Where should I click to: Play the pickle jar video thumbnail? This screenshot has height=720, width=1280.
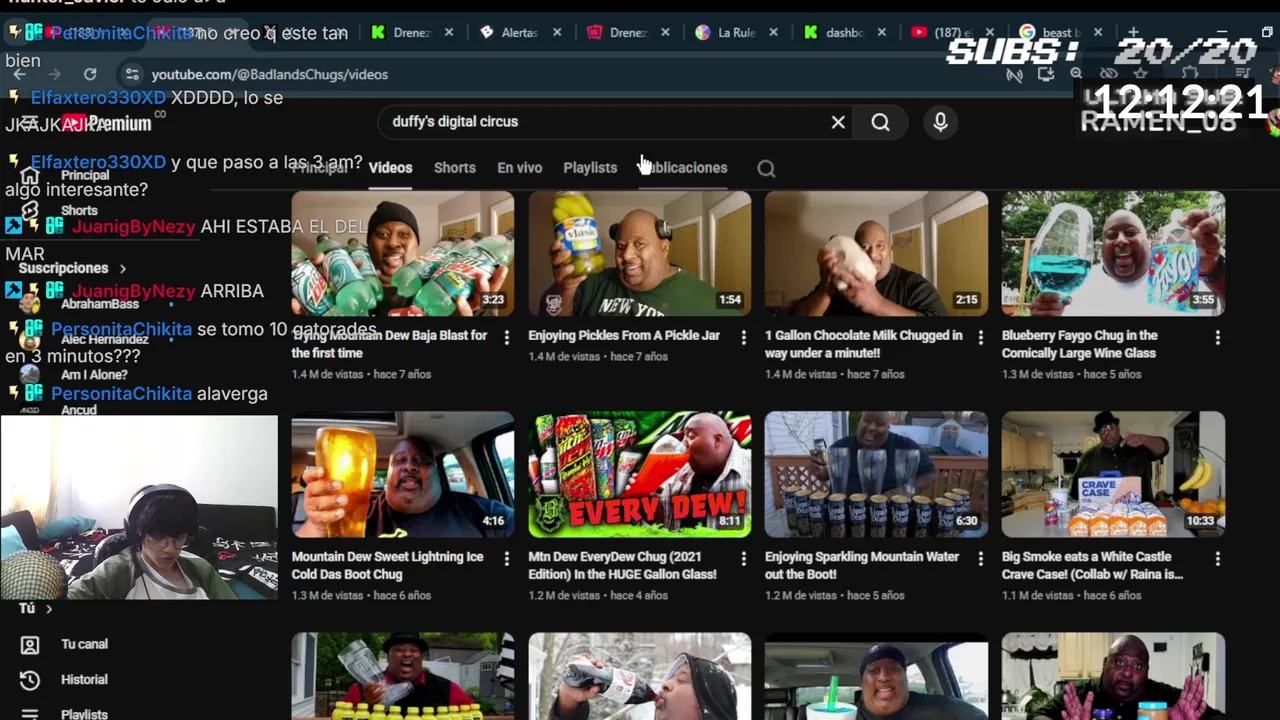click(x=640, y=254)
